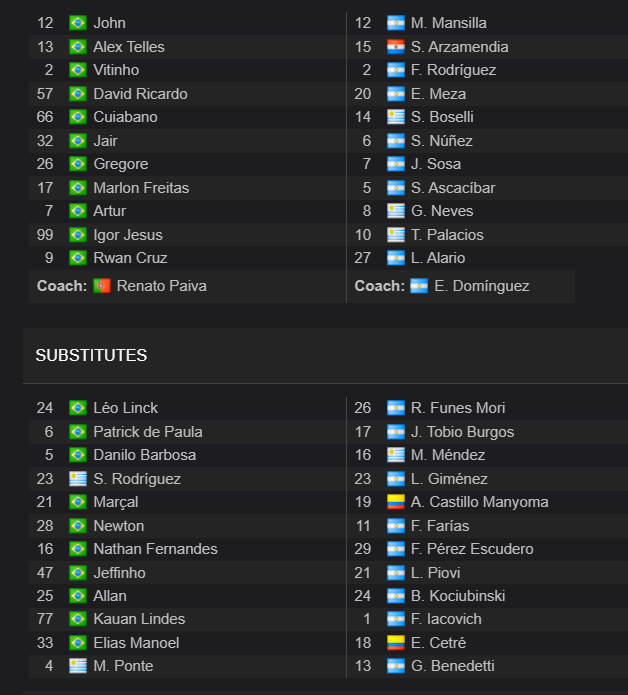This screenshot has height=695, width=628.
Task: Click the Portugal flag beside coach Renato Paiva
Action: coord(102,286)
